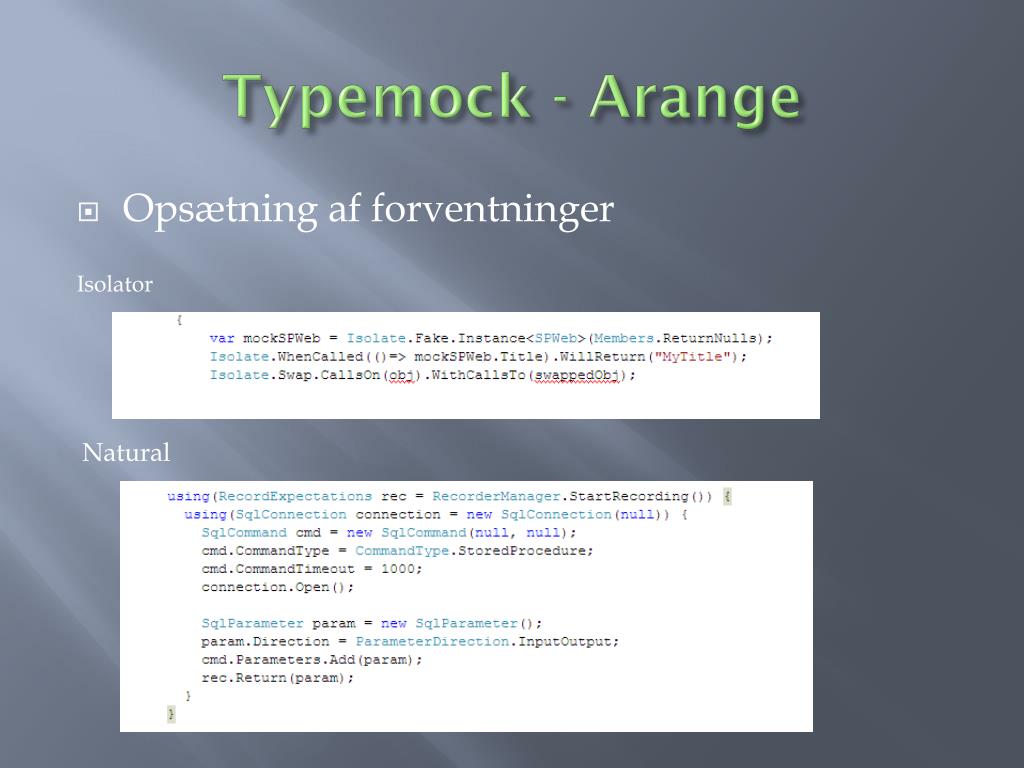Screen dimensions: 1024x768
Task: Click the square bullet icon before Opsætning
Action: [88, 212]
